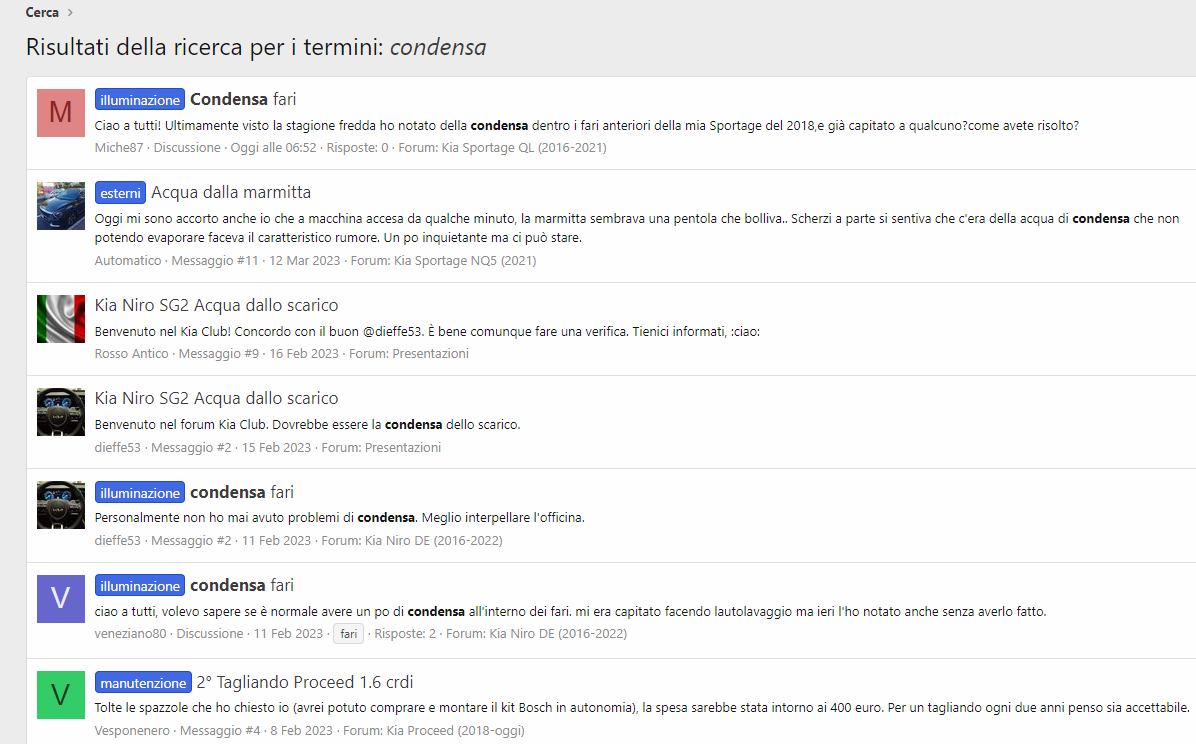The width and height of the screenshot is (1196, 744).
Task: Open Kia Niro SG2 post dated 15 Feb 2023
Action: (x=217, y=398)
